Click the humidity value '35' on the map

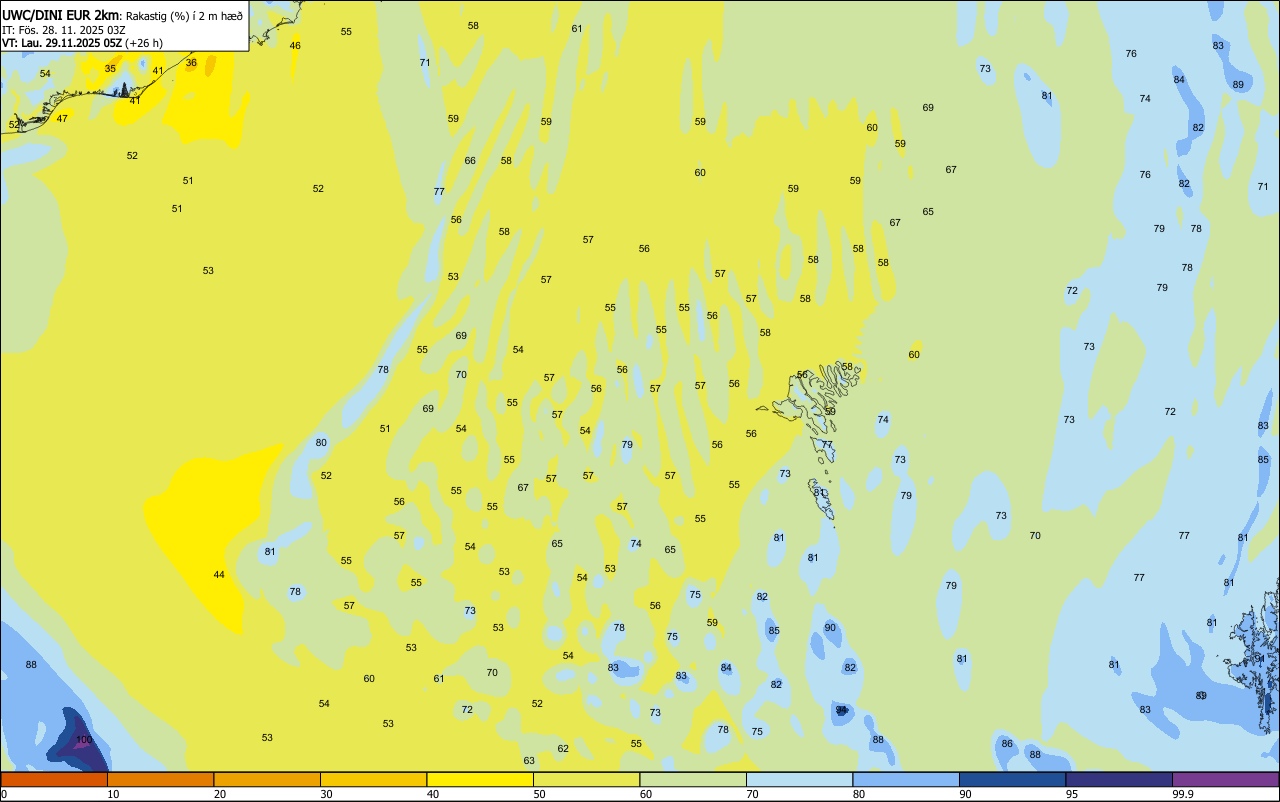[x=110, y=68]
